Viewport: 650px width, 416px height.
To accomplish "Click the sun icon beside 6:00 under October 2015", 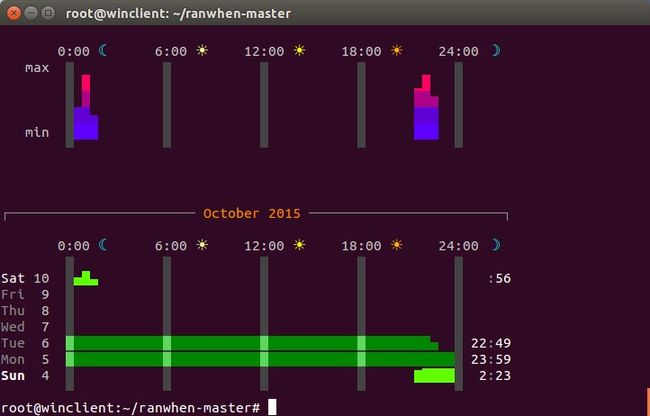I will click(202, 245).
